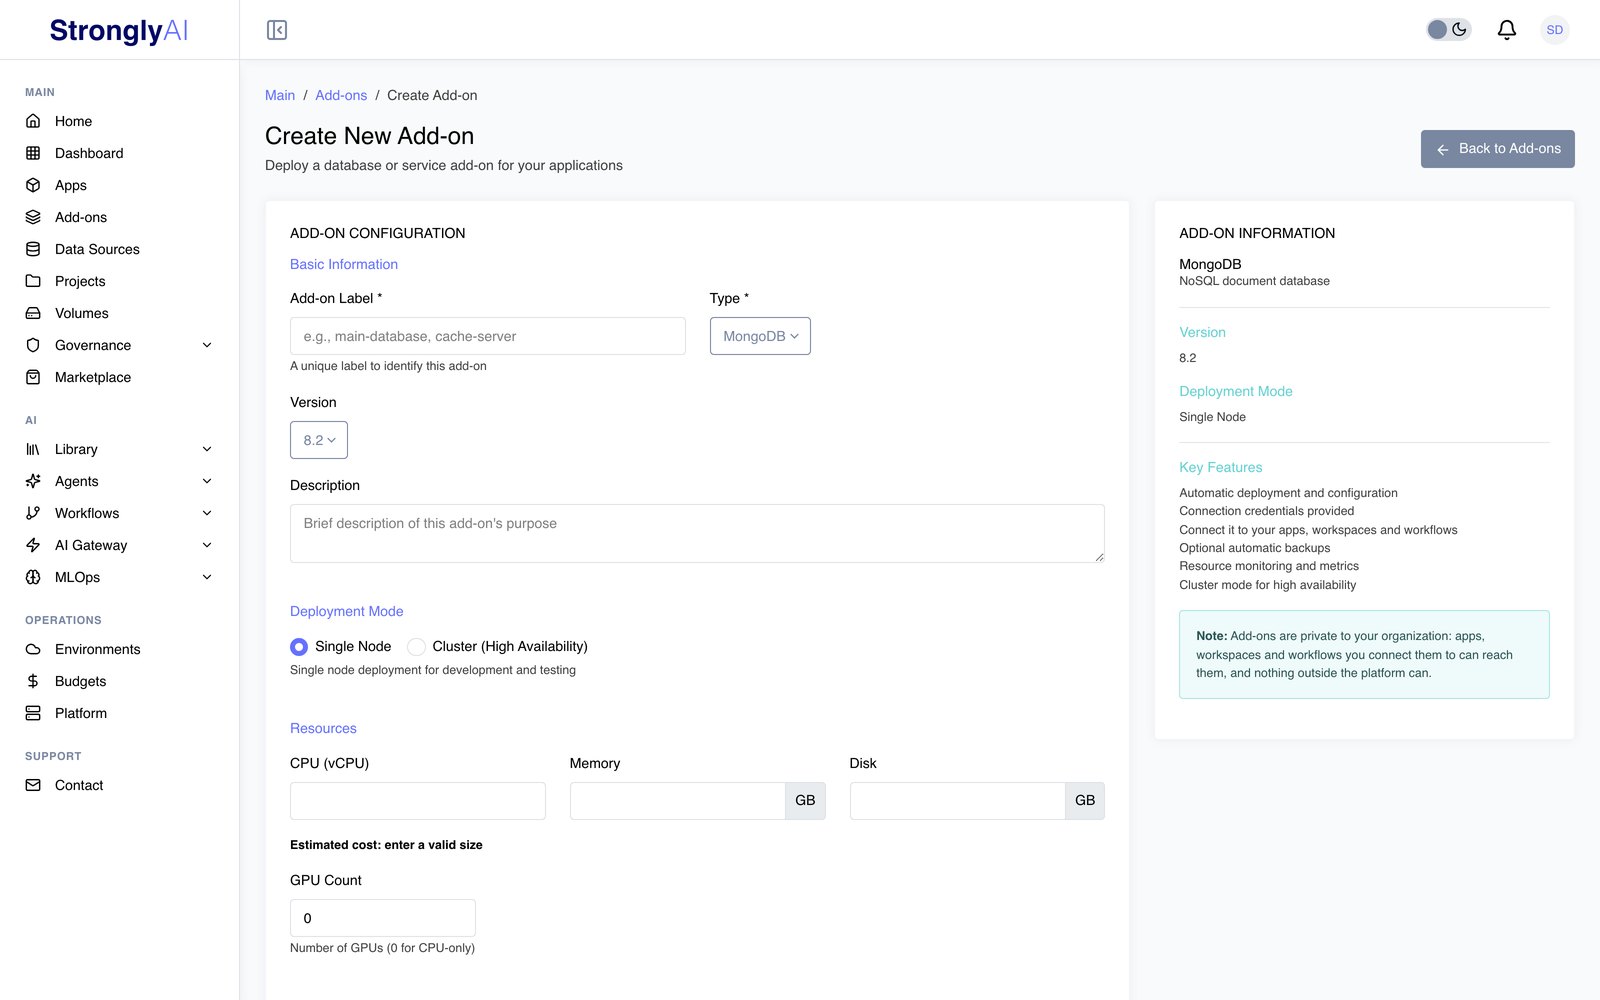Expand the Library menu

(x=119, y=449)
